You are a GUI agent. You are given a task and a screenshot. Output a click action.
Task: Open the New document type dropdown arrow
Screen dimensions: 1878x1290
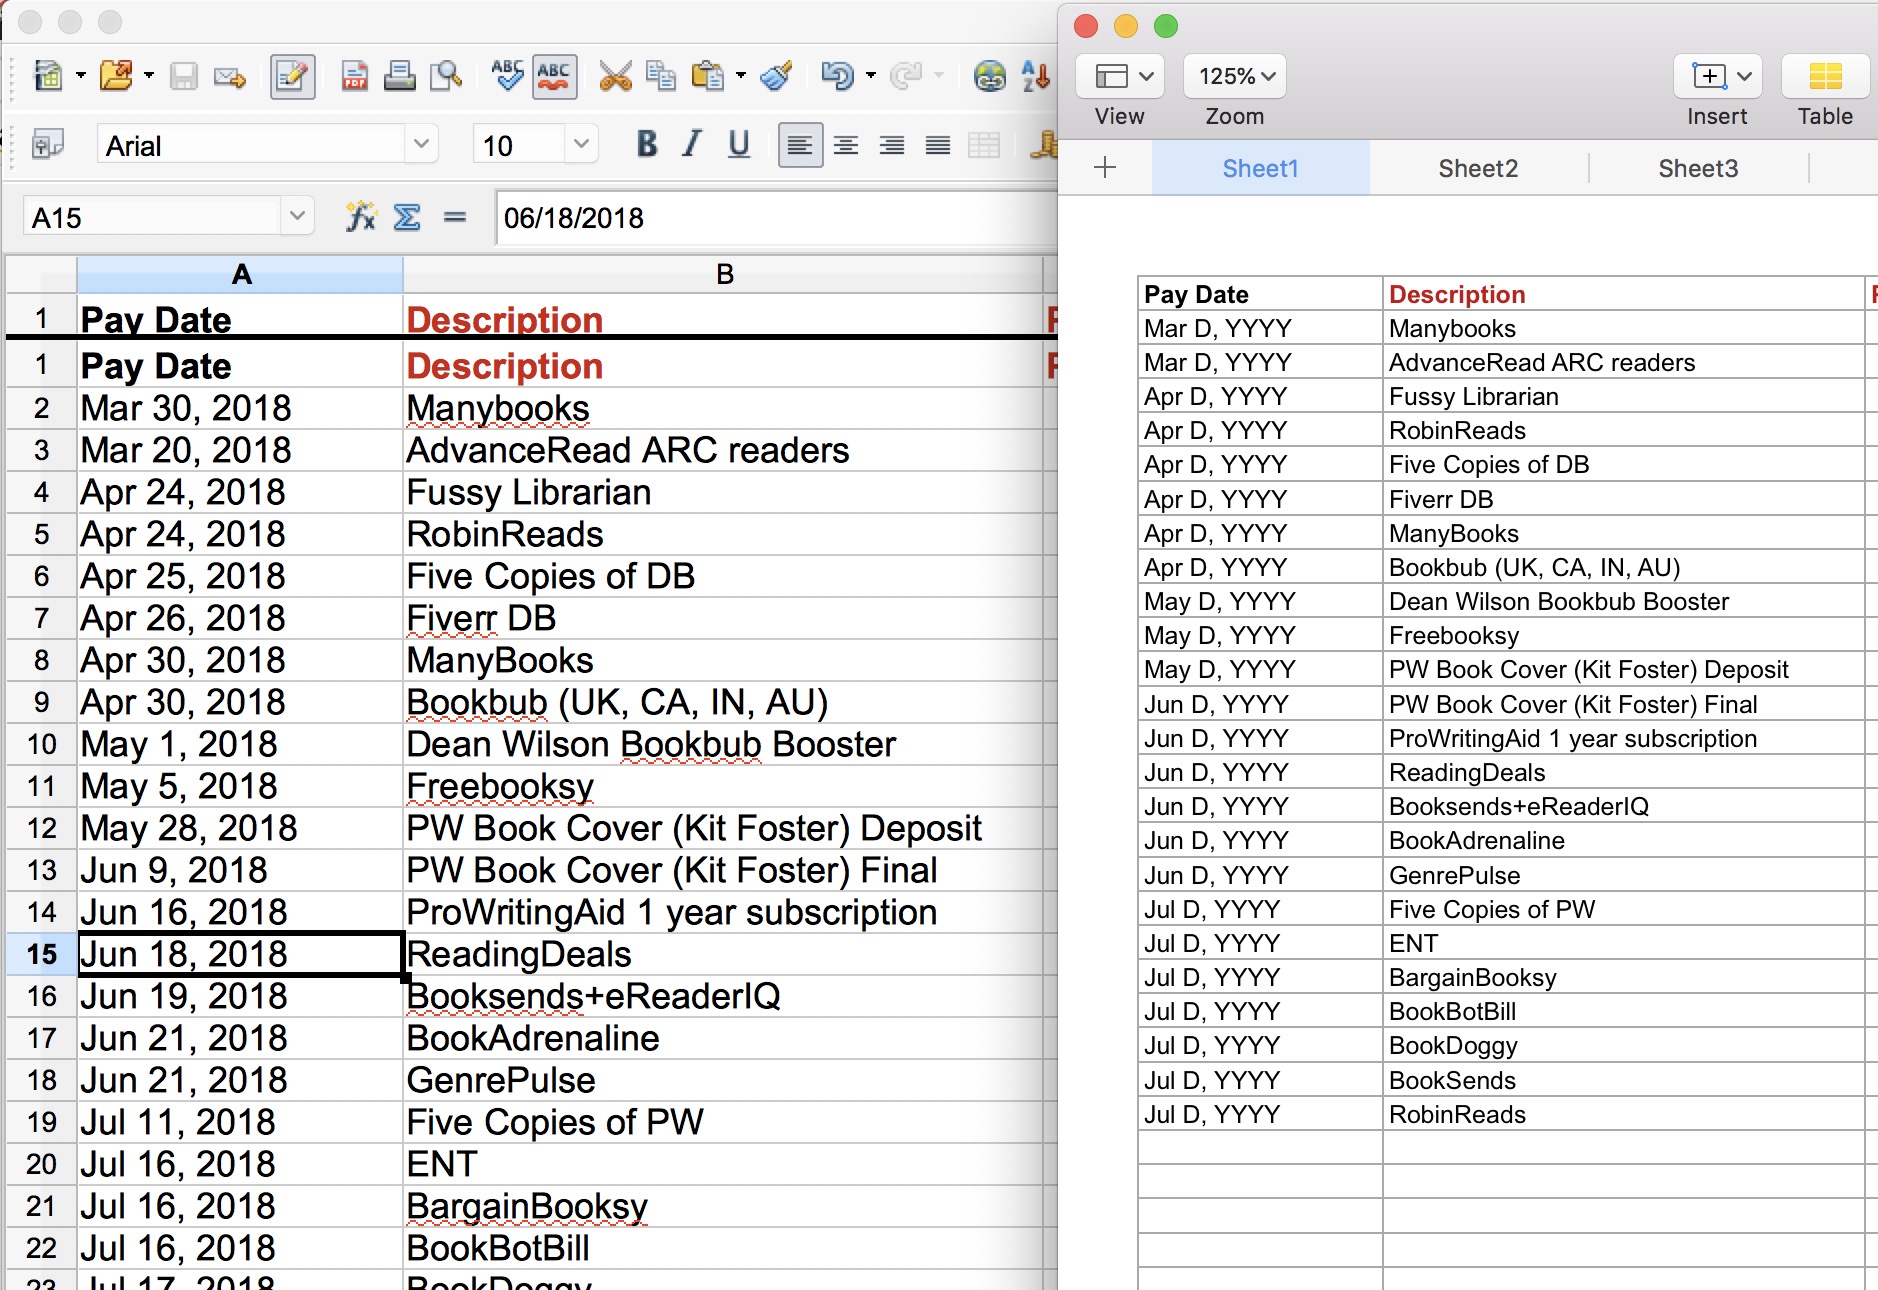(81, 75)
